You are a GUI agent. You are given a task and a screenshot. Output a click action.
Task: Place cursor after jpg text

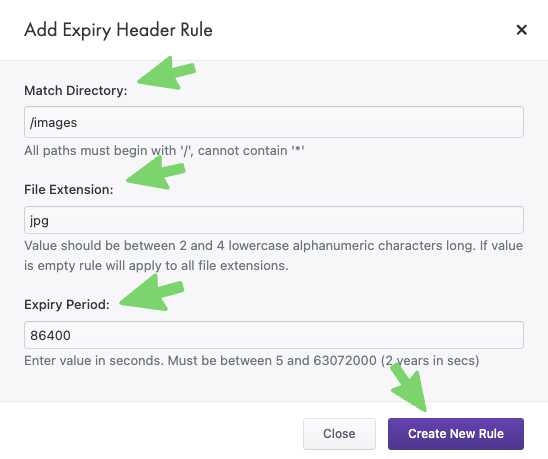[x=49, y=221]
